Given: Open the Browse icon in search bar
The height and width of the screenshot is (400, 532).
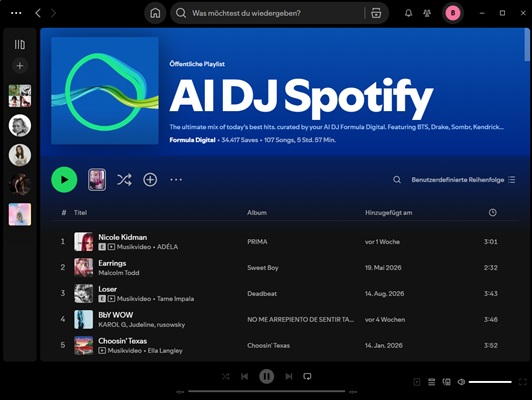Looking at the screenshot, I should point(376,13).
